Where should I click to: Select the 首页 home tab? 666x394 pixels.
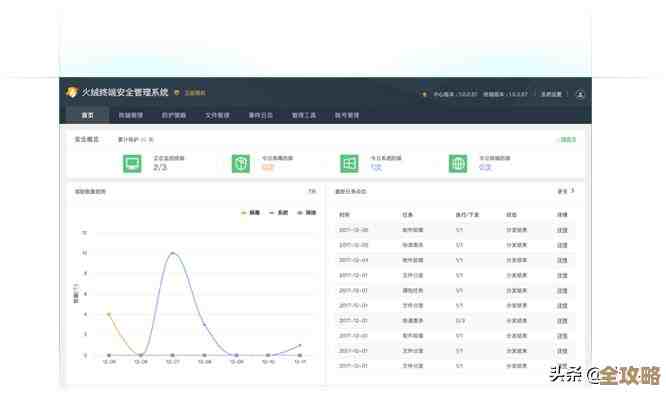point(87,115)
